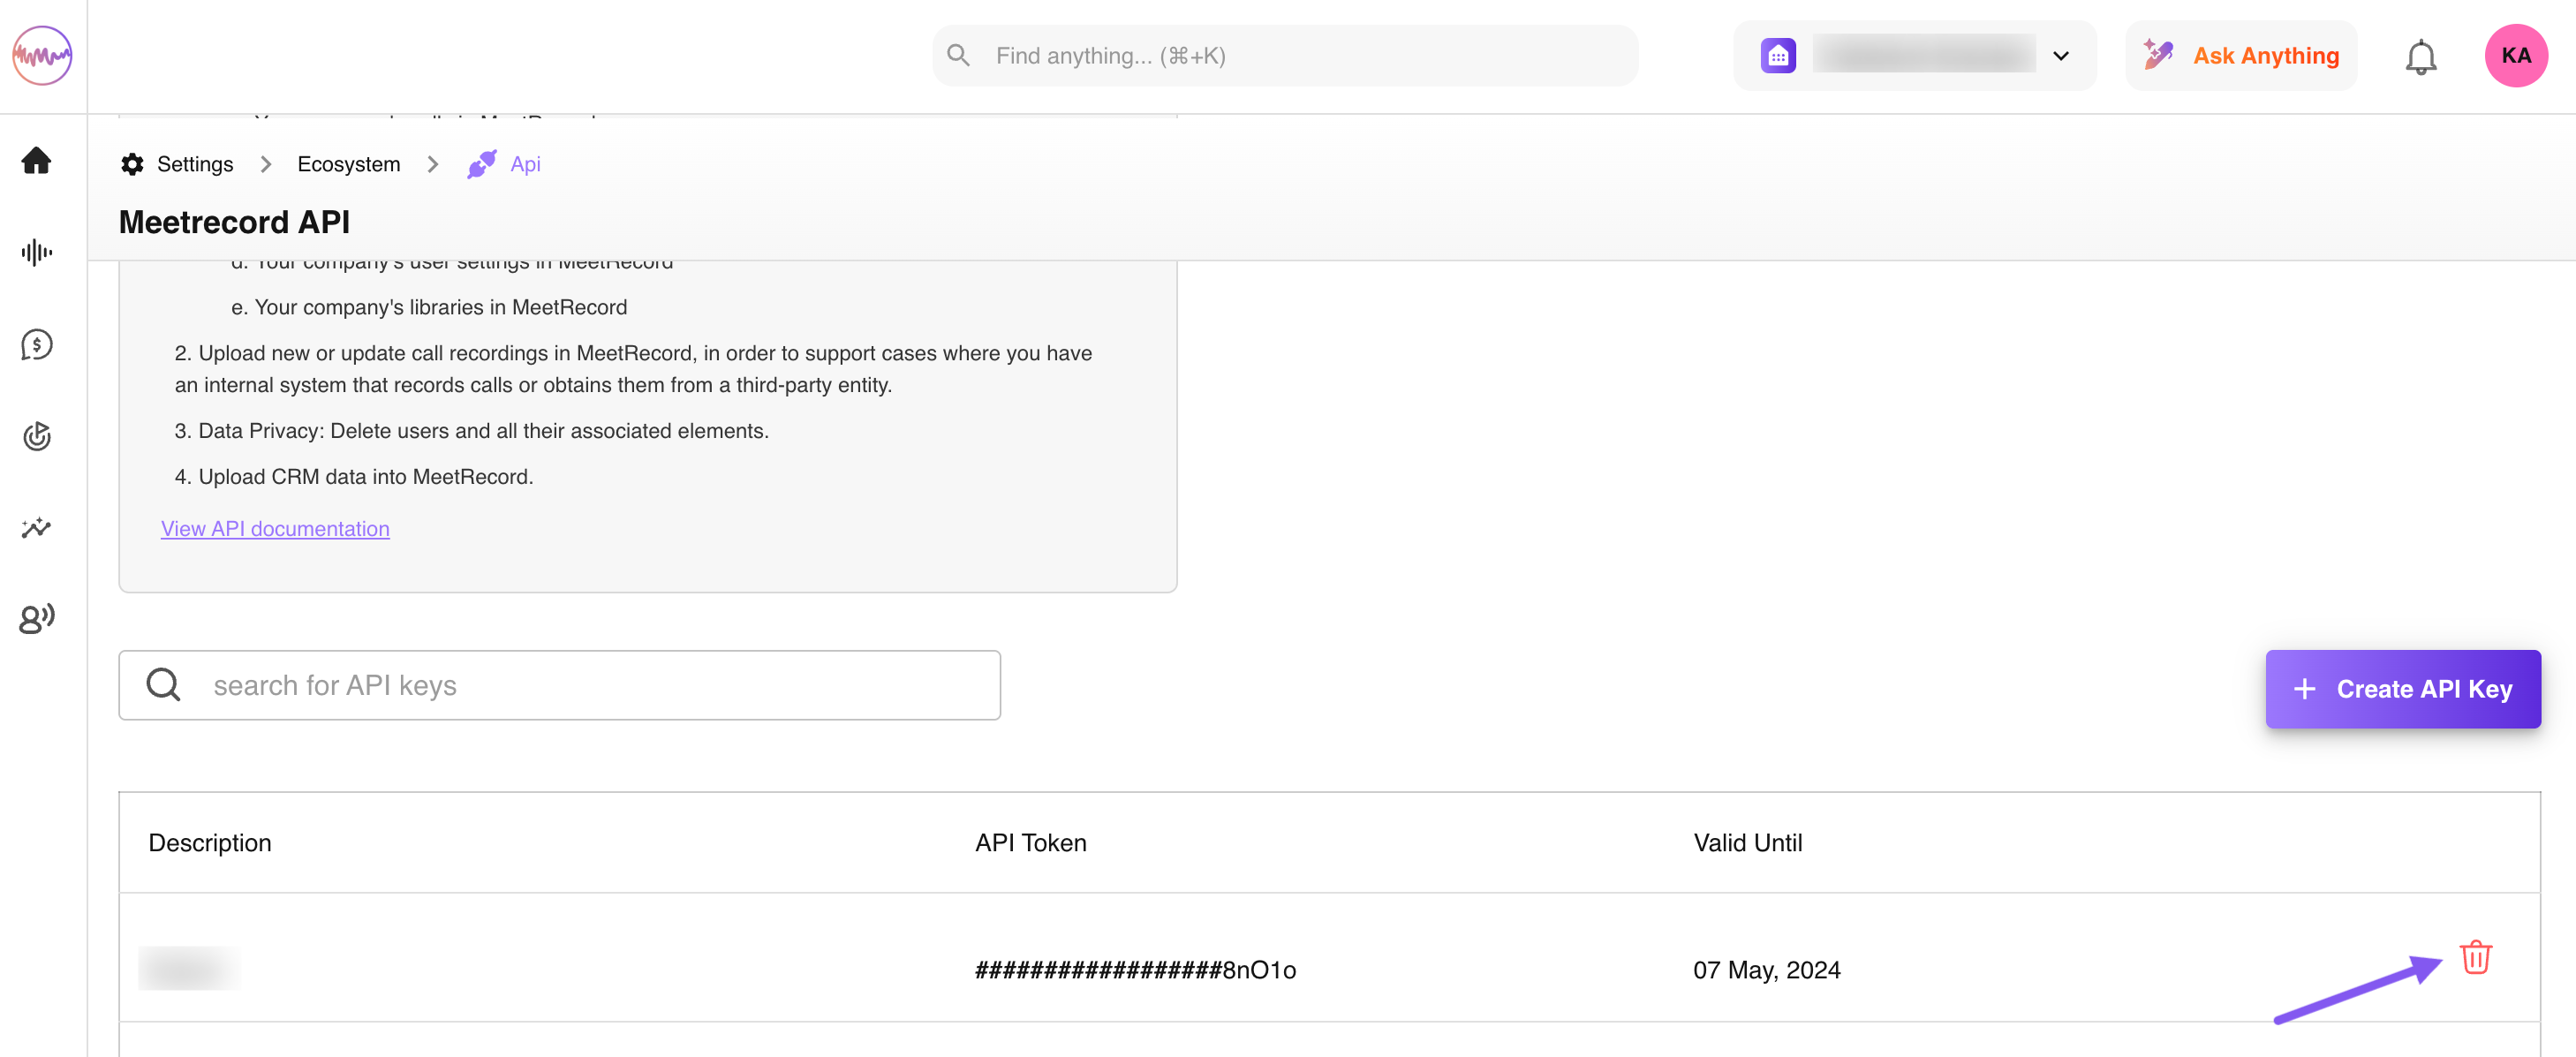Viewport: 2576px width, 1057px height.
Task: Open the KA user avatar menu
Action: pyautogui.click(x=2515, y=56)
